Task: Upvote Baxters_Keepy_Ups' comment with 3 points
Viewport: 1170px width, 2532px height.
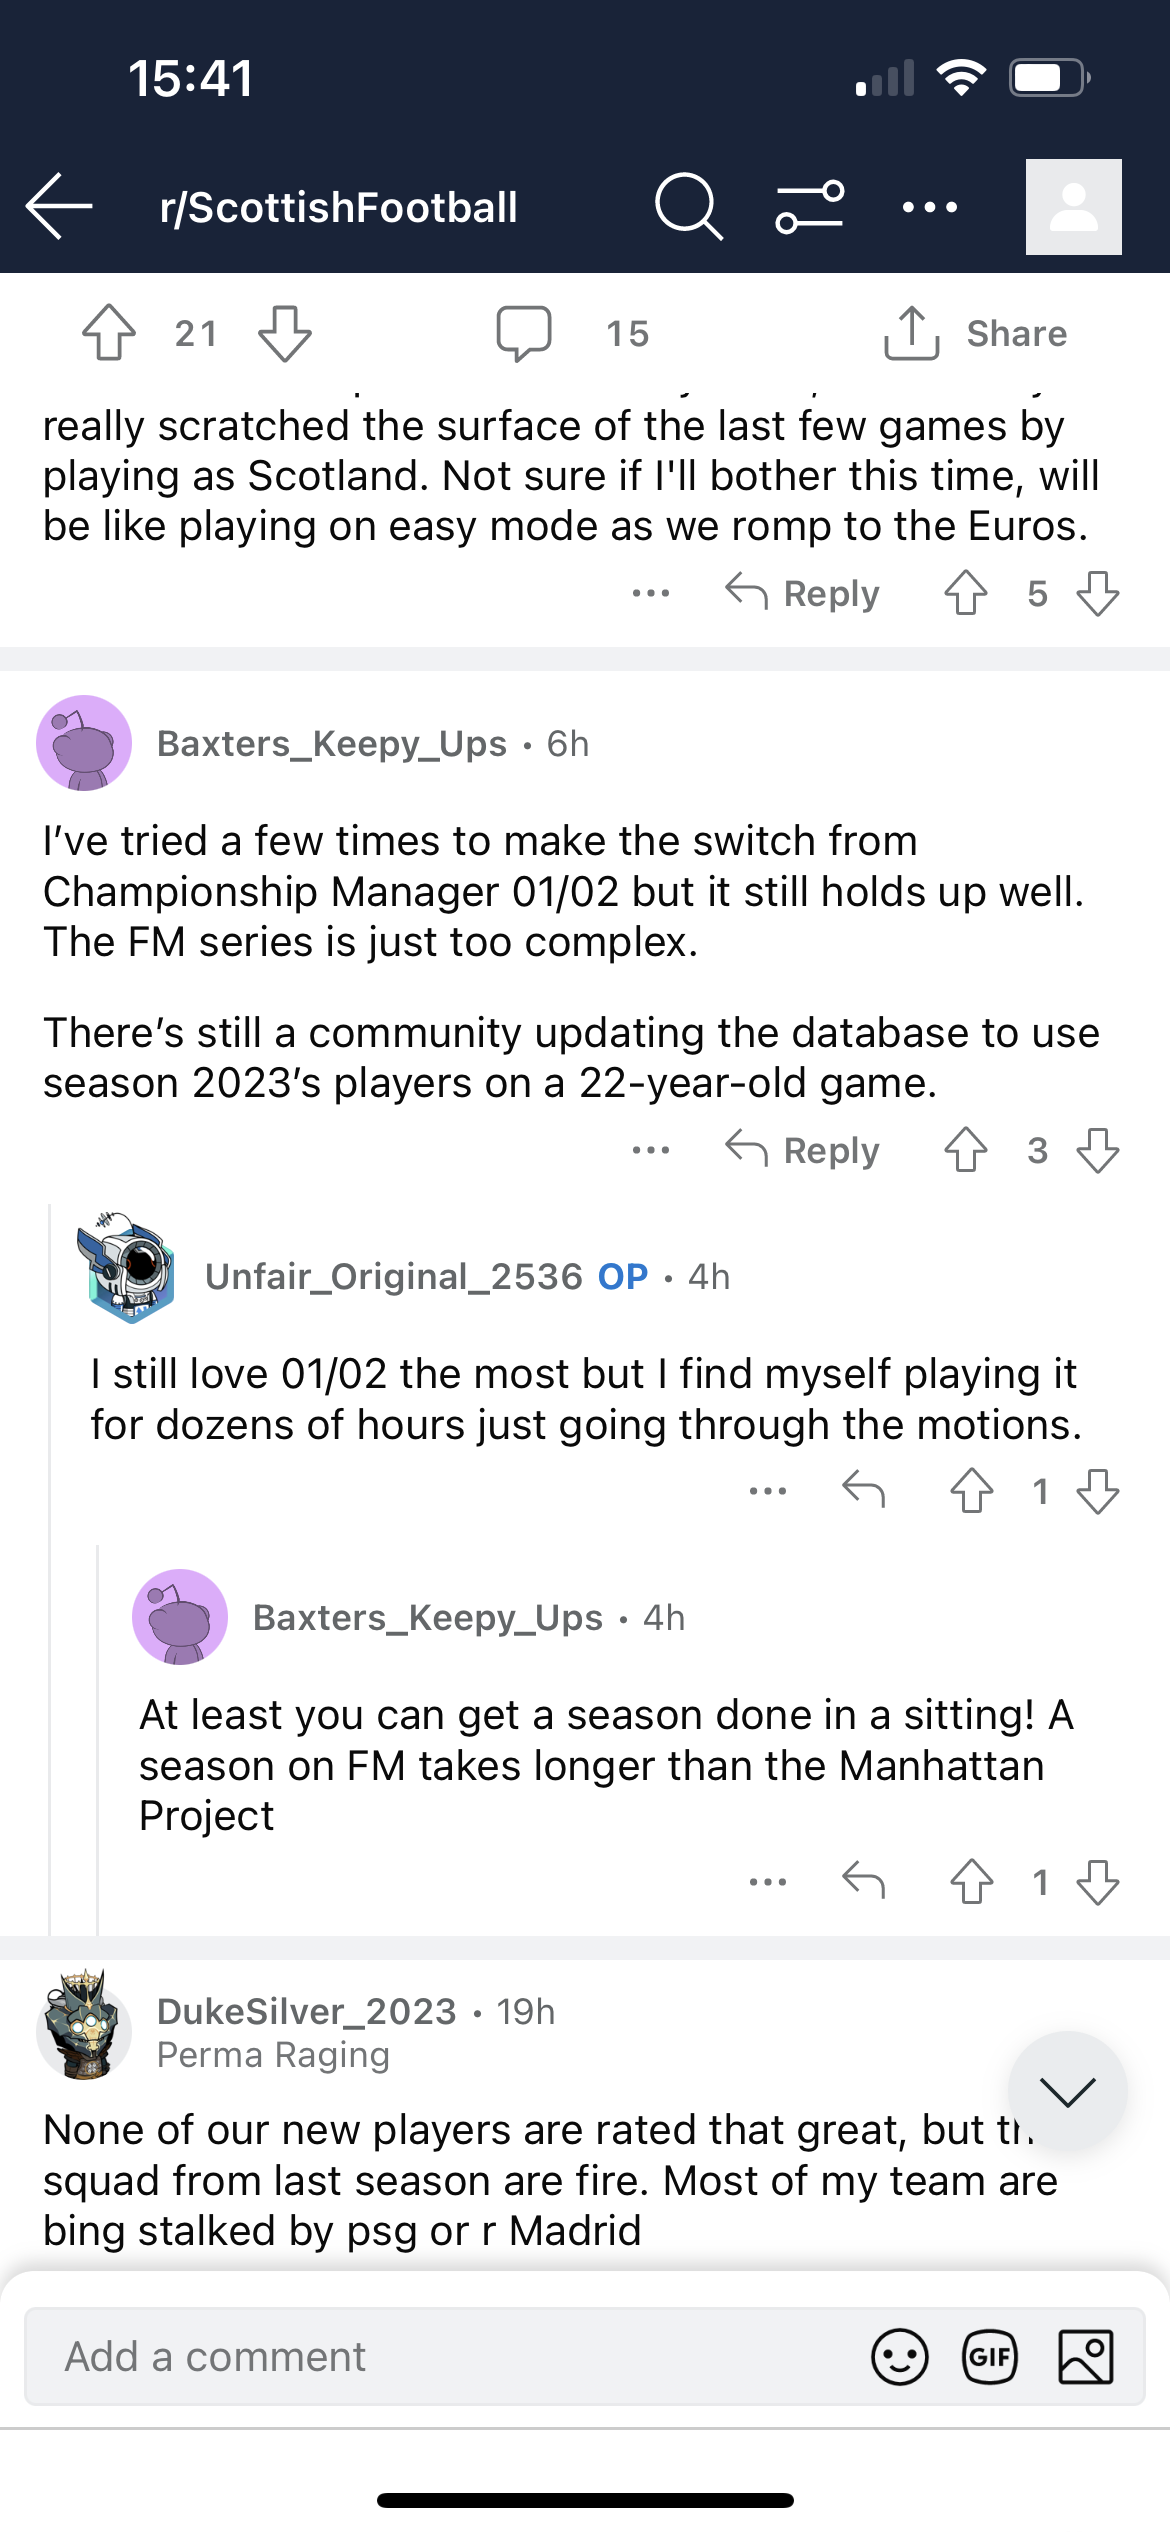Action: [x=966, y=1150]
